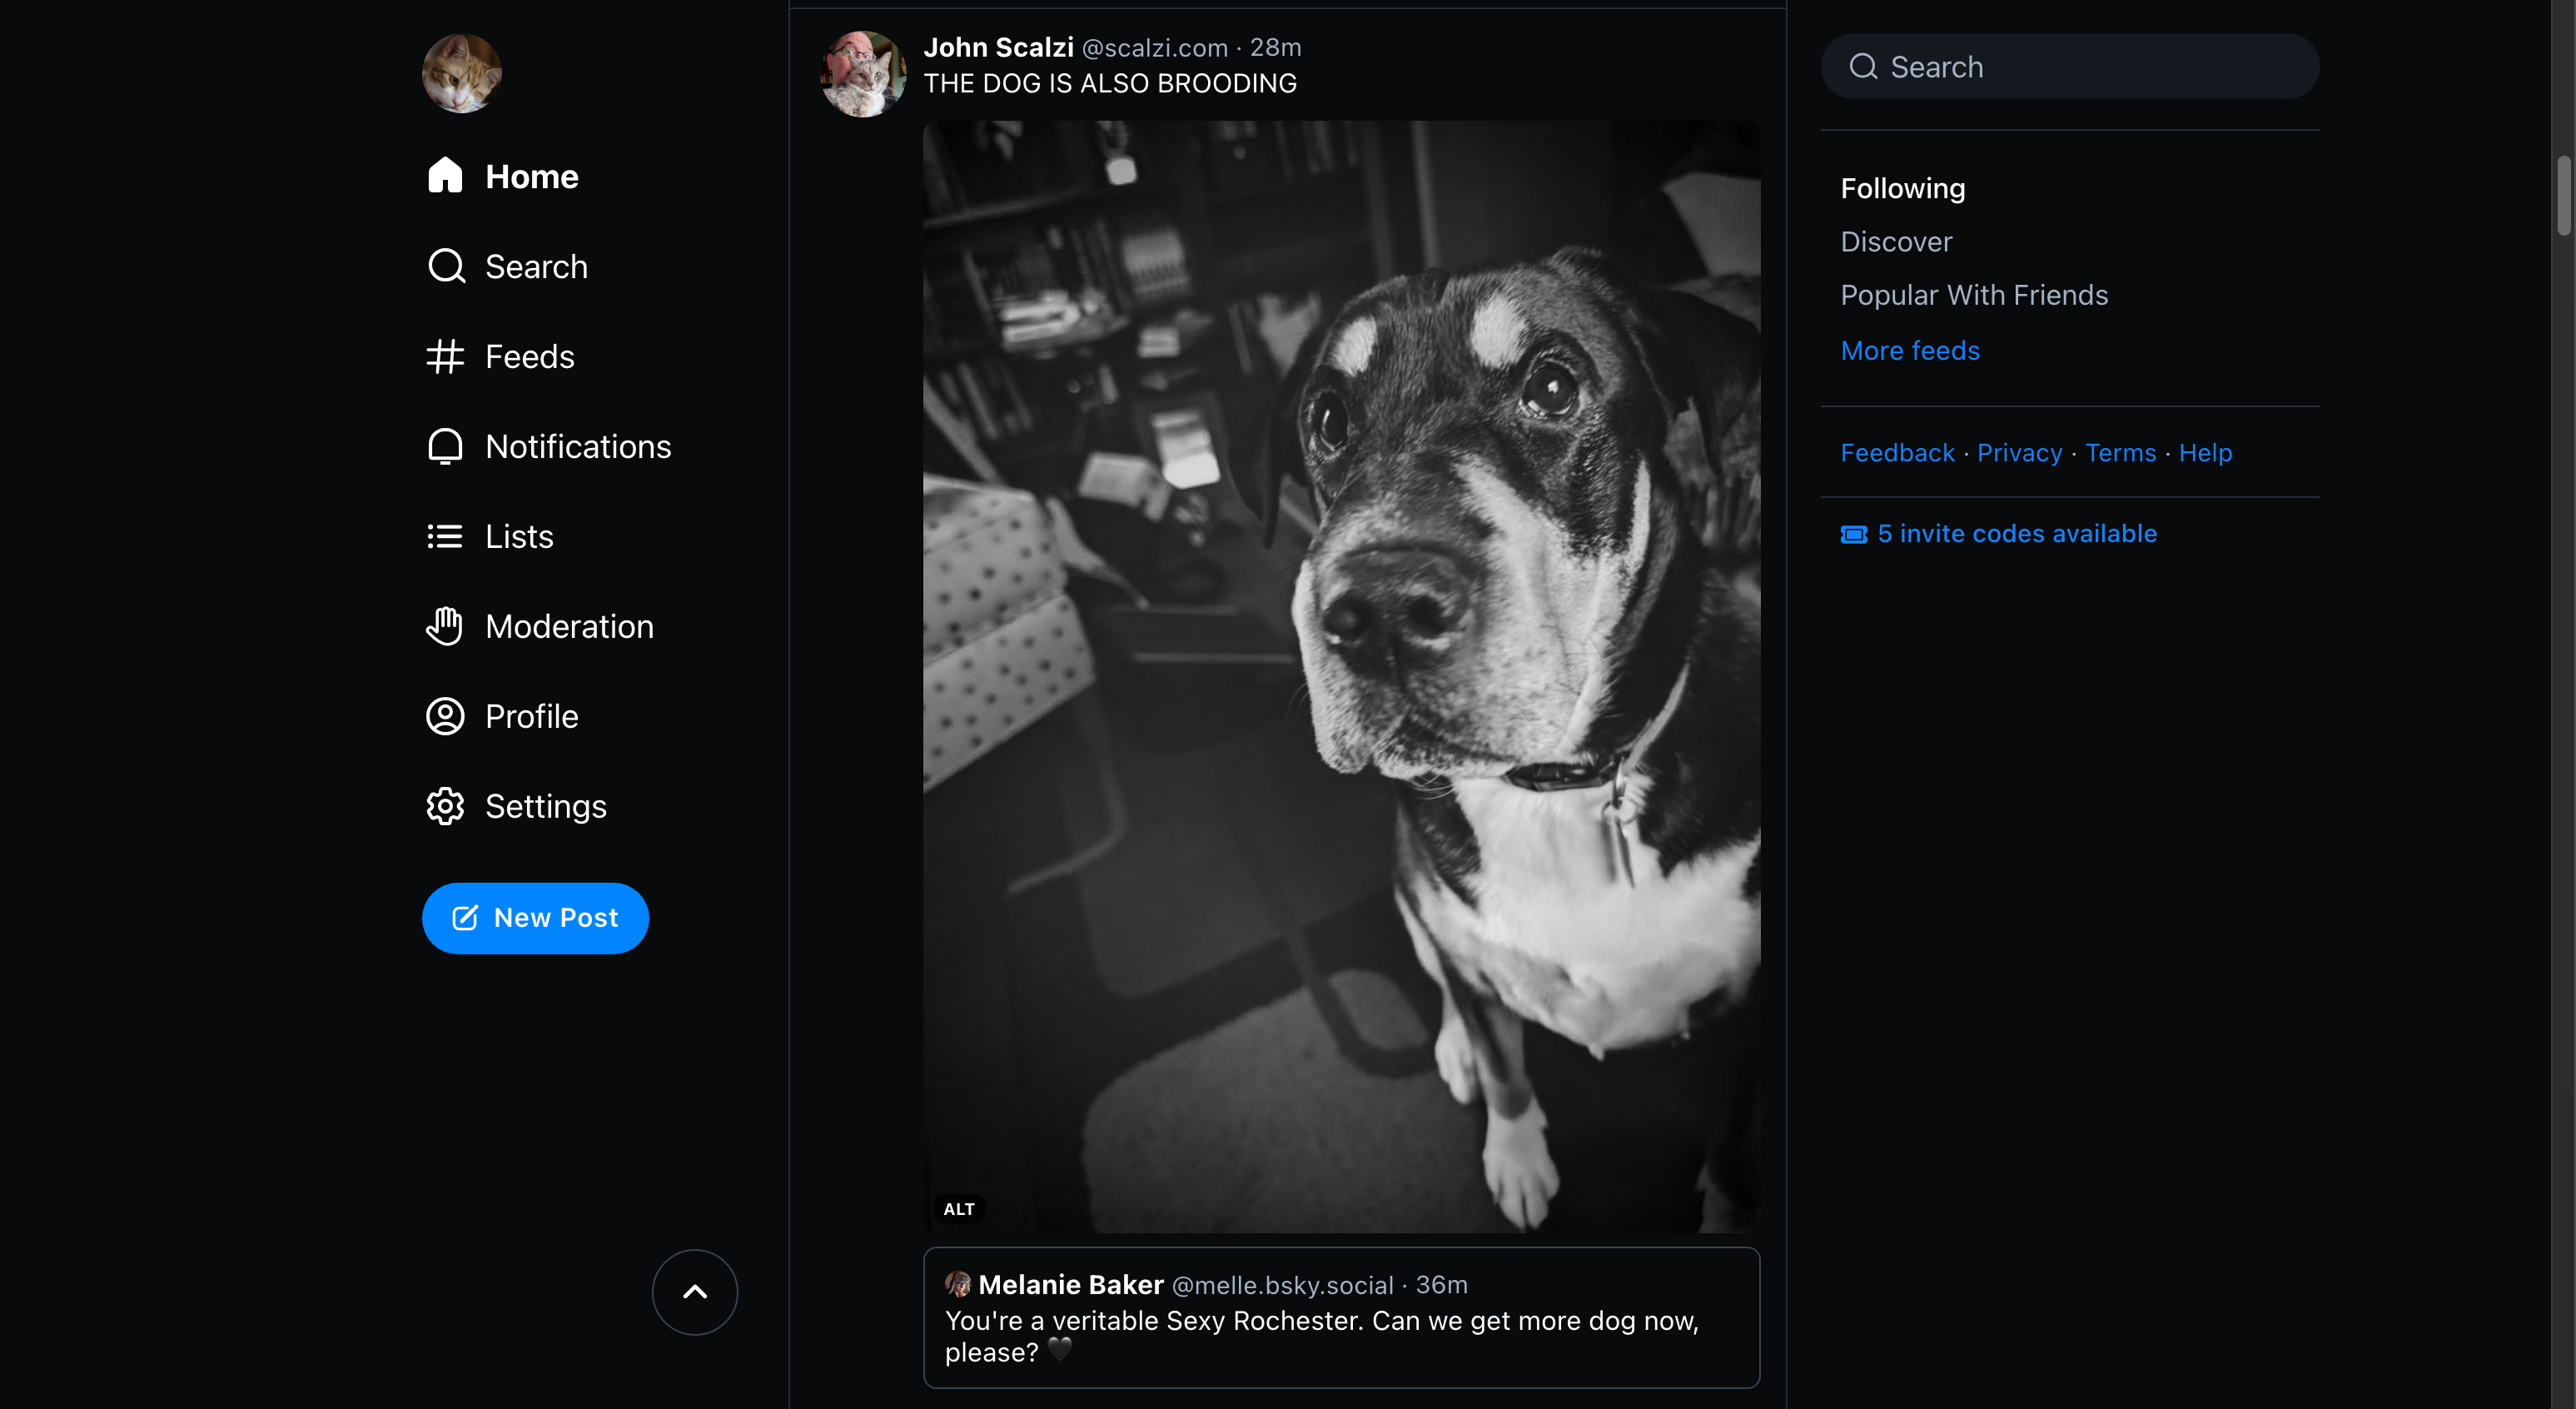This screenshot has height=1409, width=2576.
Task: Open Search via the magnifier icon in the sidebar
Action: pos(446,266)
